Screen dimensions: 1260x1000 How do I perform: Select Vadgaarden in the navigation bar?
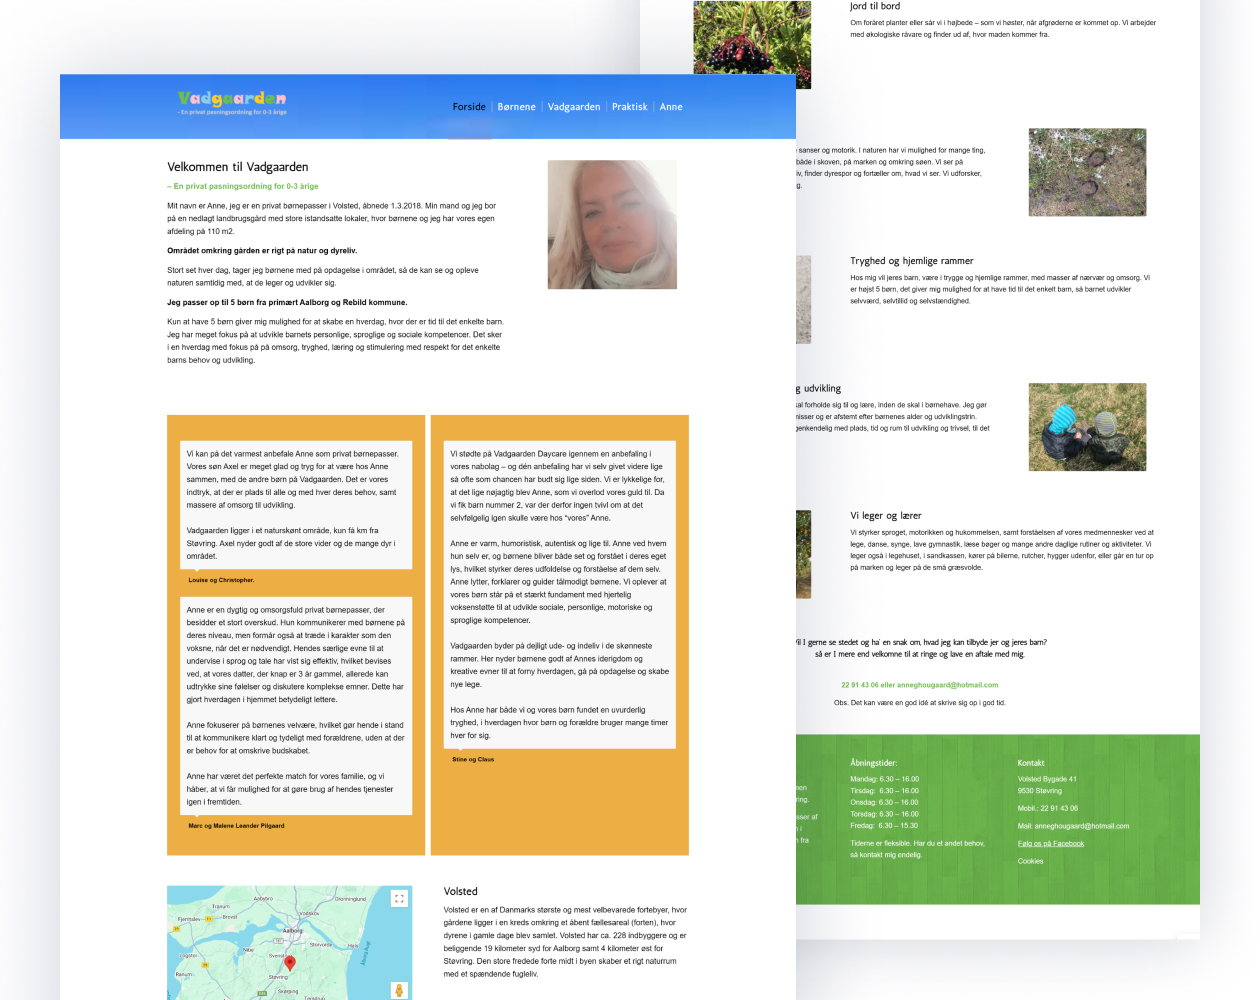tap(574, 107)
